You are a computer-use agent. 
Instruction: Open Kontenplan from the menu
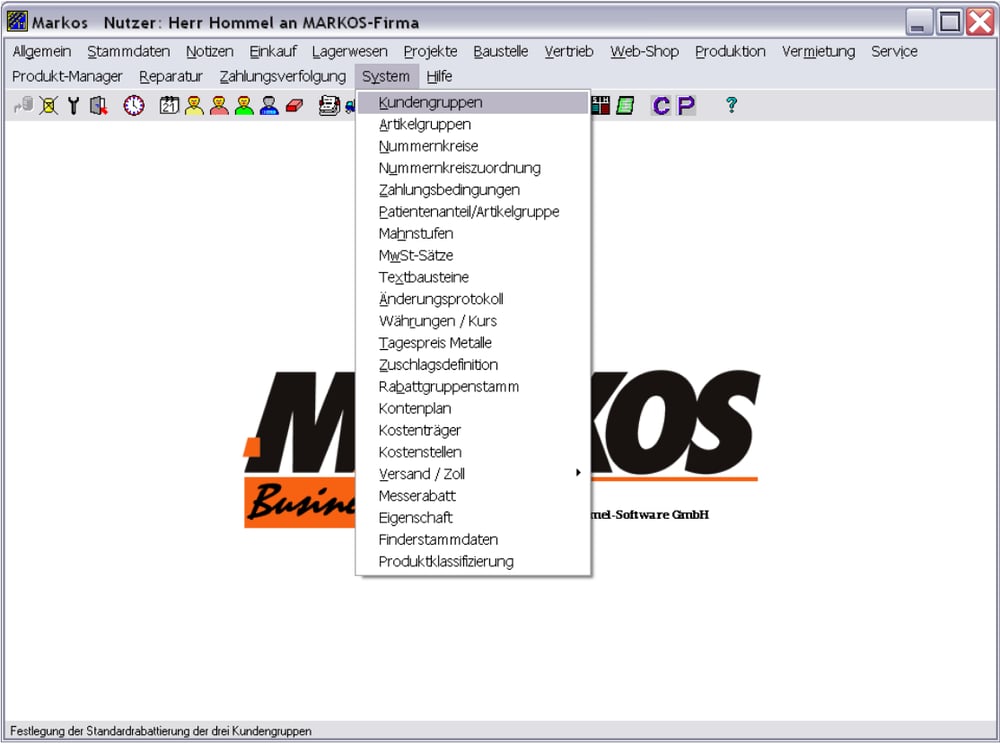click(x=473, y=408)
